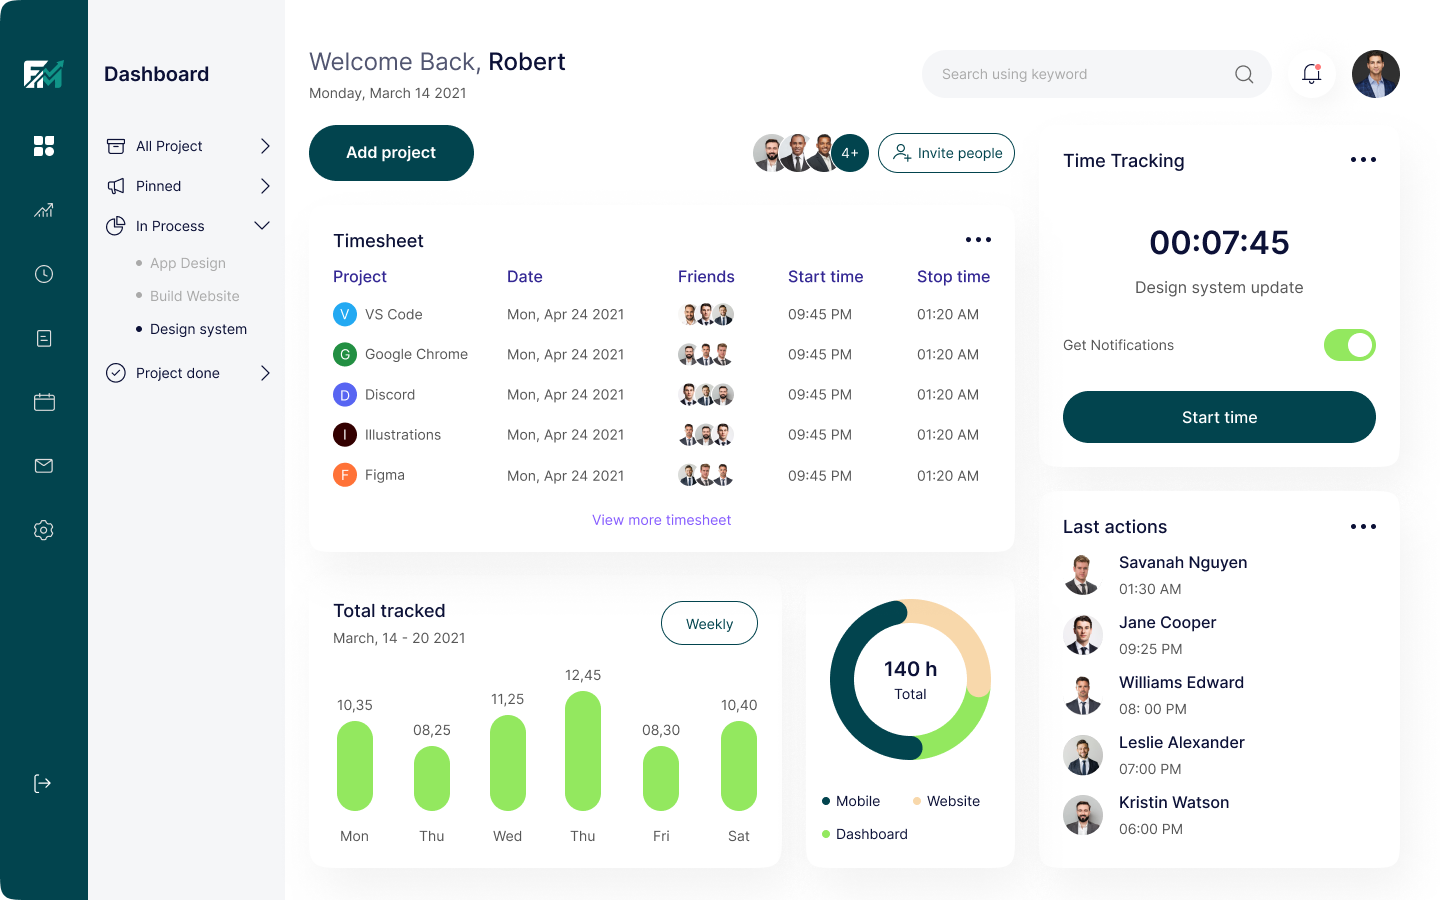Click the Thursday 12,45 green bar

click(x=583, y=750)
